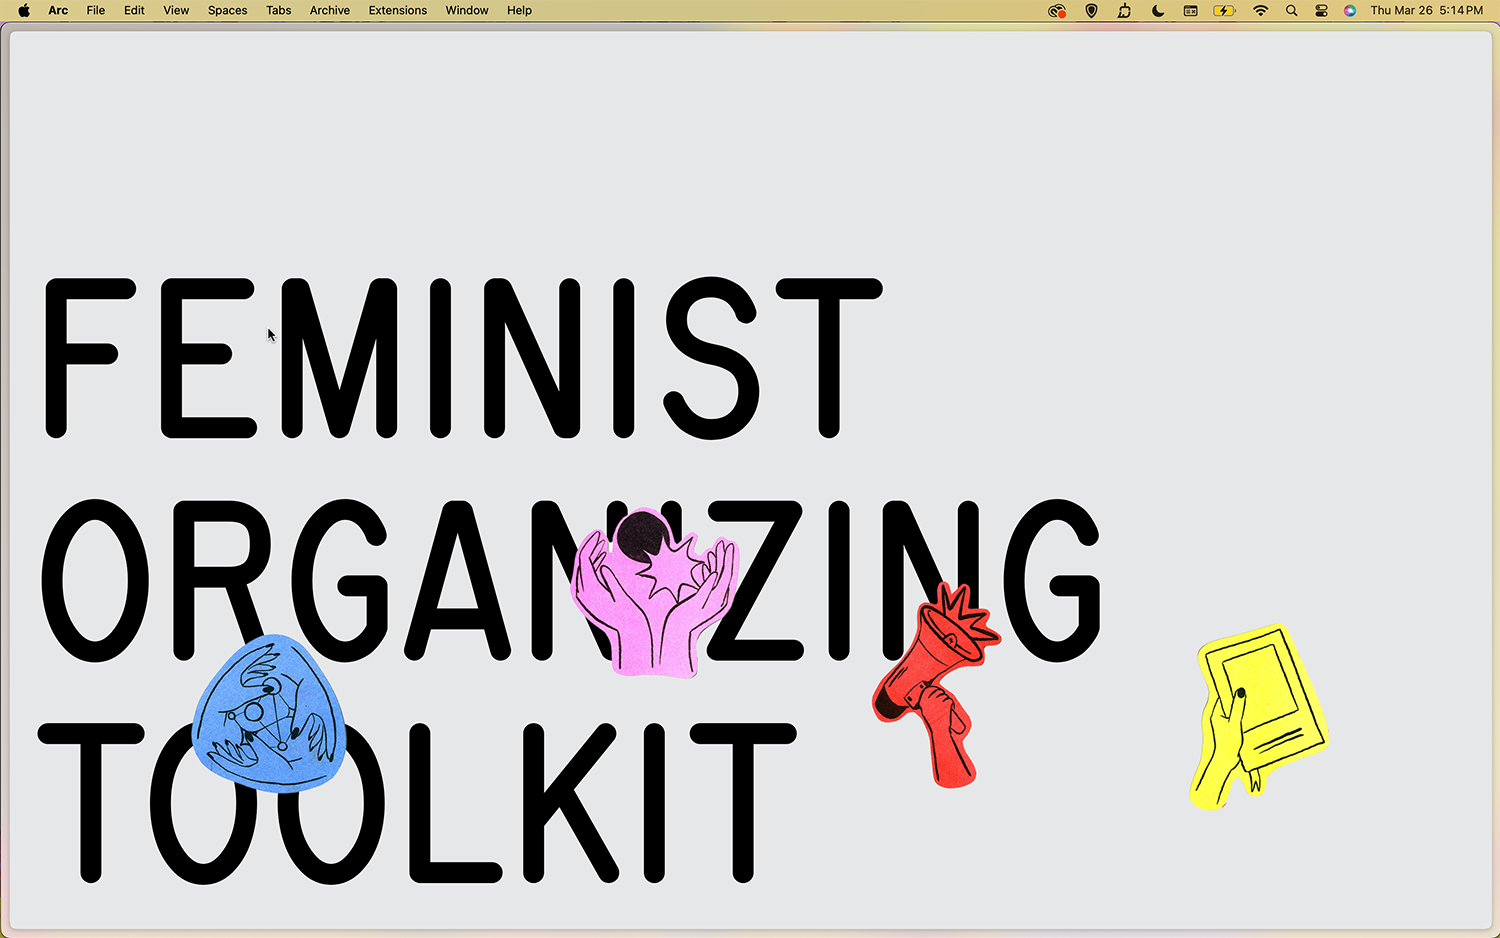Open the Wi-Fi status menu
This screenshot has height=938, width=1500.
[1260, 11]
